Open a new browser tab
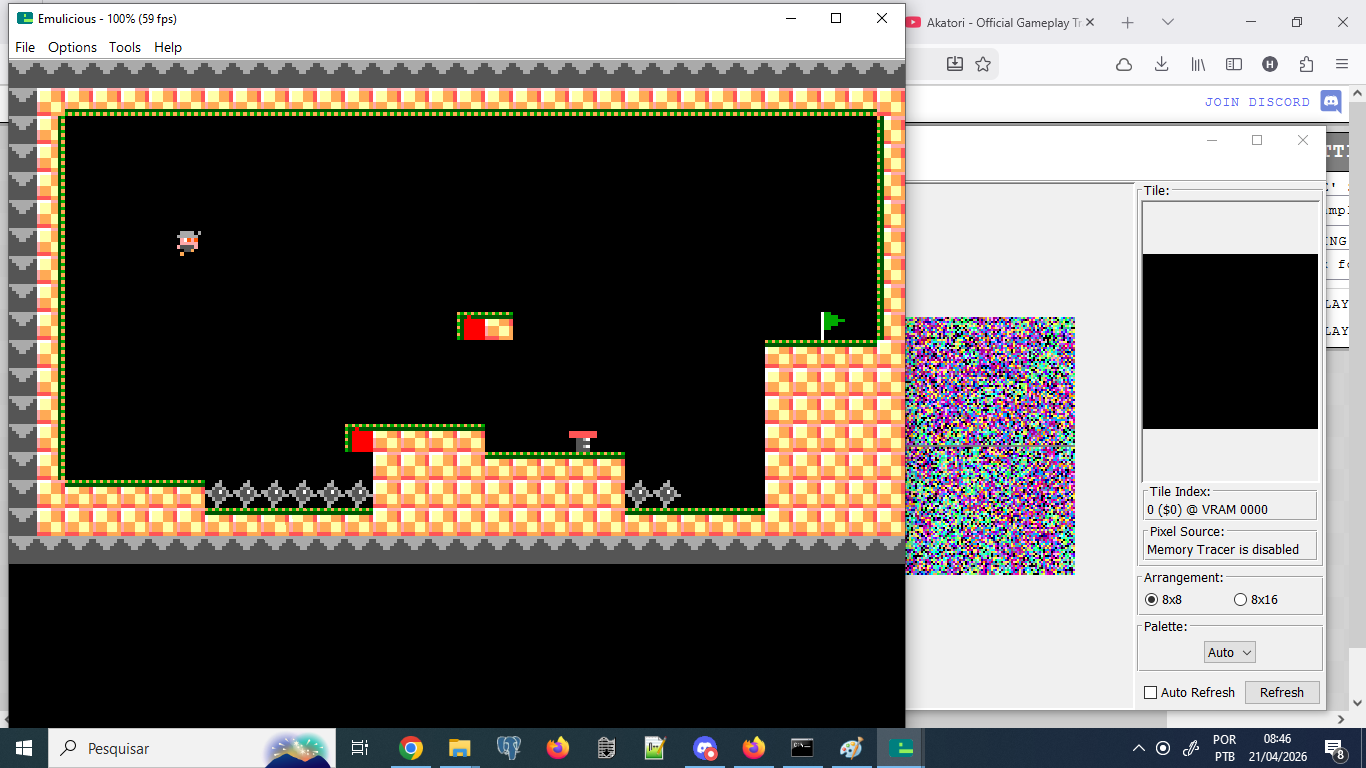Screen dimensions: 1366x768 coord(1128,22)
